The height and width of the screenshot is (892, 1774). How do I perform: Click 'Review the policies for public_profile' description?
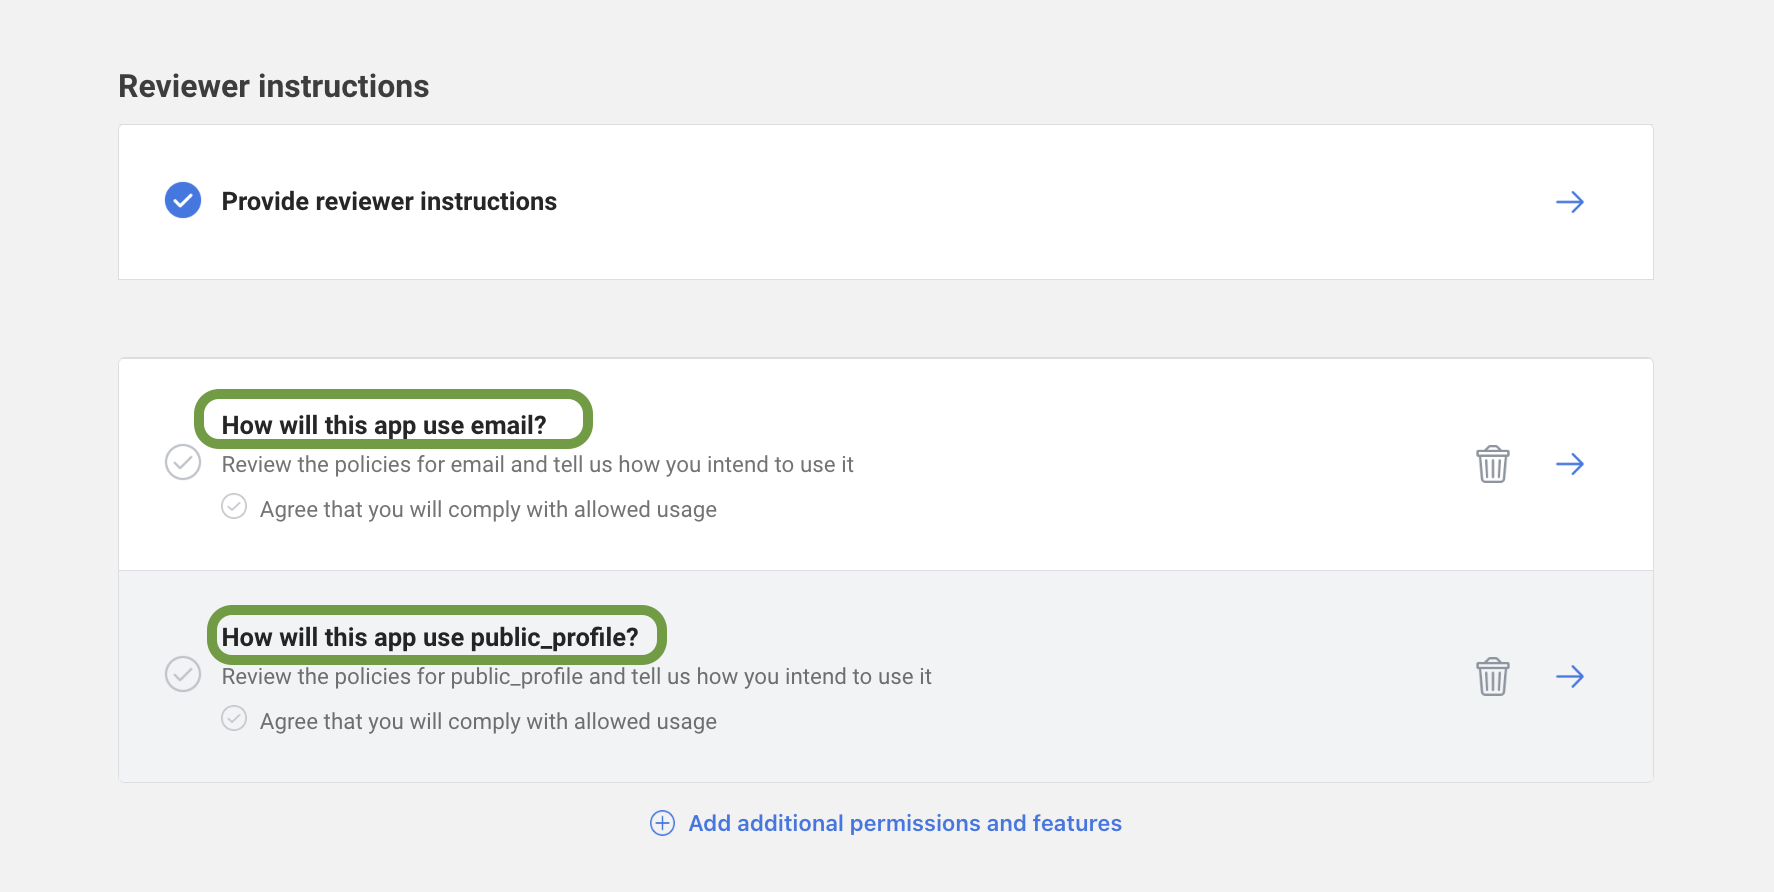tap(577, 677)
